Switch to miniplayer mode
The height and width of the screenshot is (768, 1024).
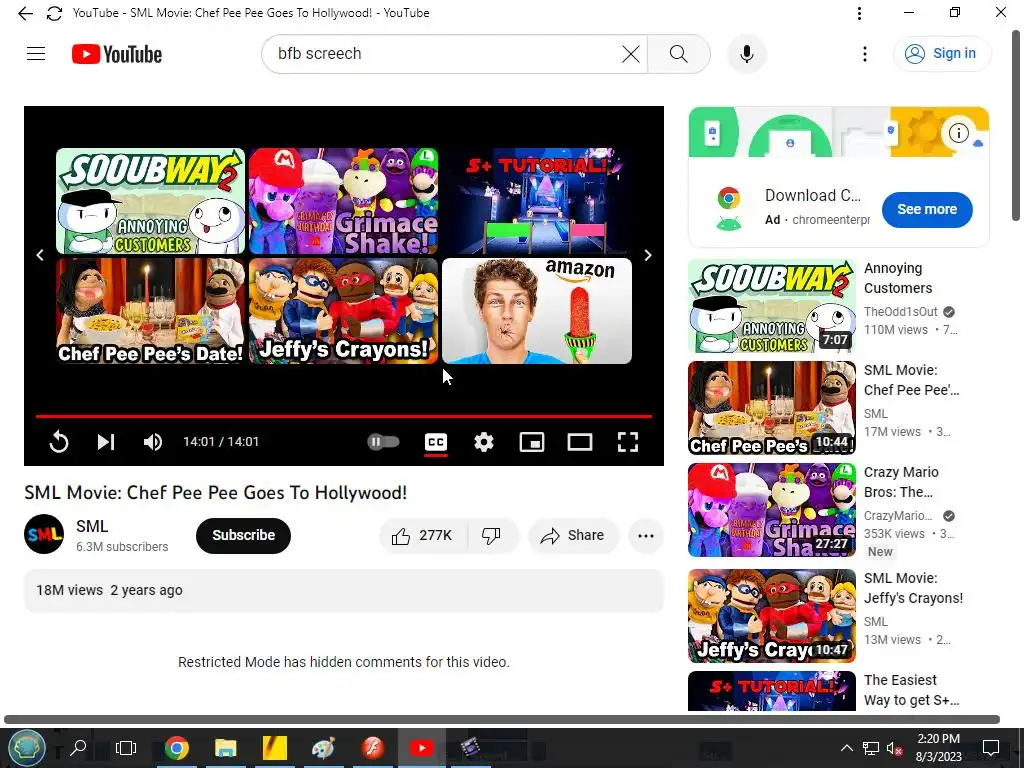point(532,442)
